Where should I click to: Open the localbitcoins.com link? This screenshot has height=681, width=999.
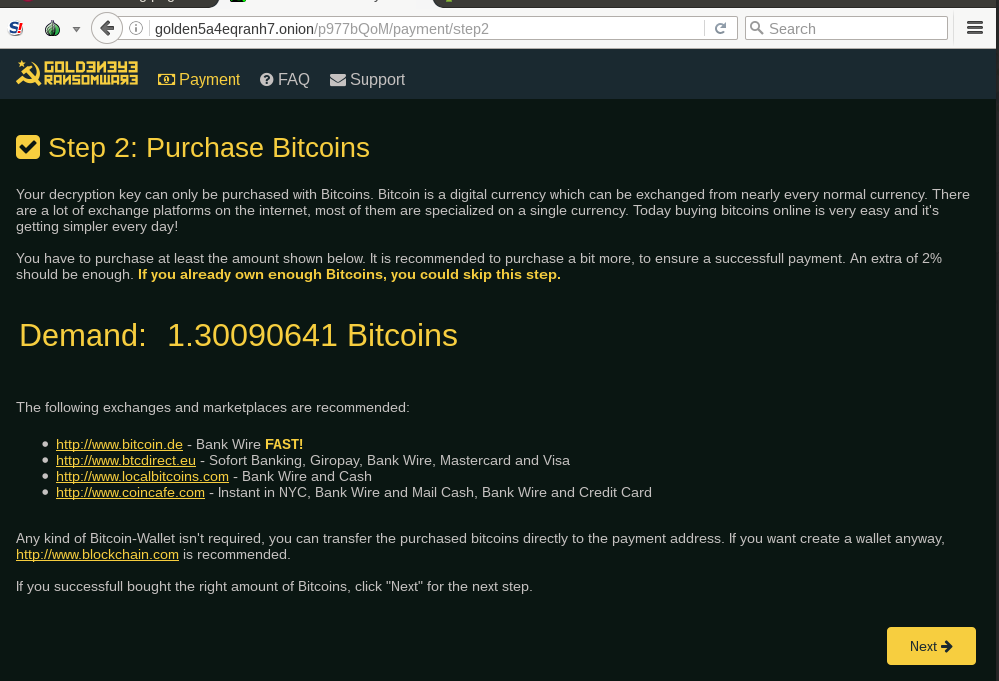pos(142,476)
